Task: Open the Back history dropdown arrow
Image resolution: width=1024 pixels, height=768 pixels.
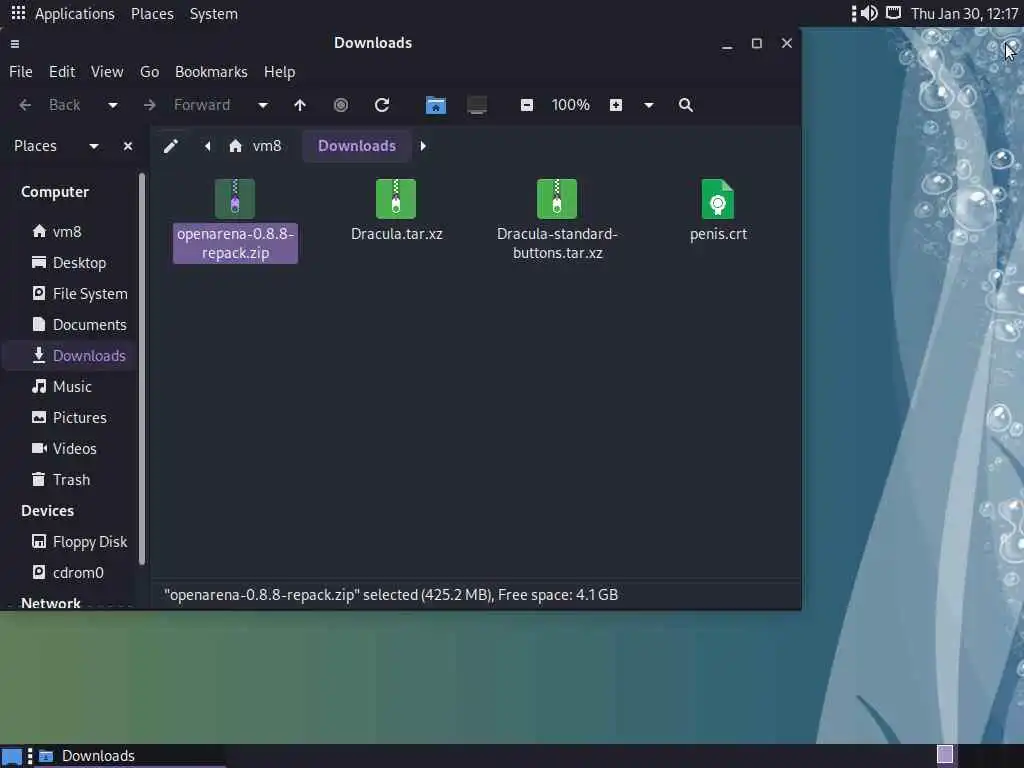Action: (x=112, y=105)
